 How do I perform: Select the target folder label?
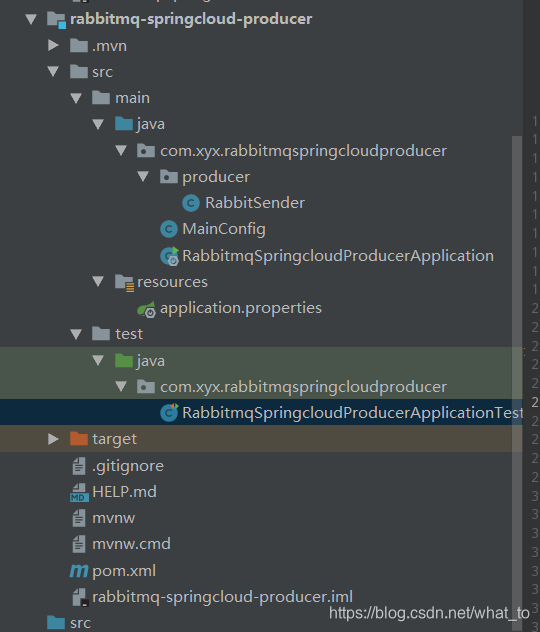coord(114,439)
